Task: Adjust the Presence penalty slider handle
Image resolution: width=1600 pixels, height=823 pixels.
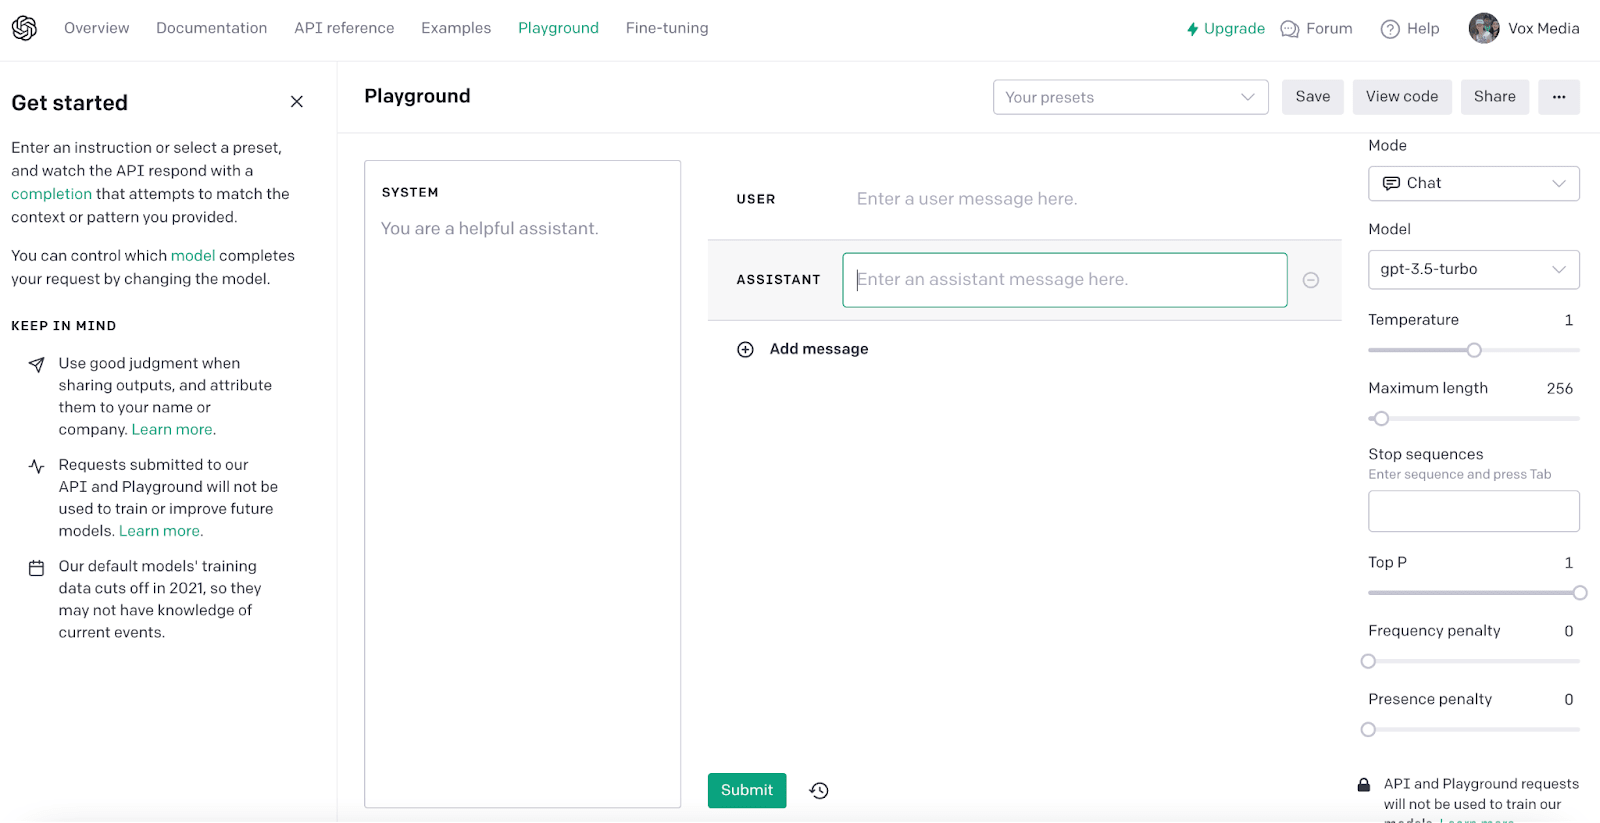Action: click(1368, 730)
